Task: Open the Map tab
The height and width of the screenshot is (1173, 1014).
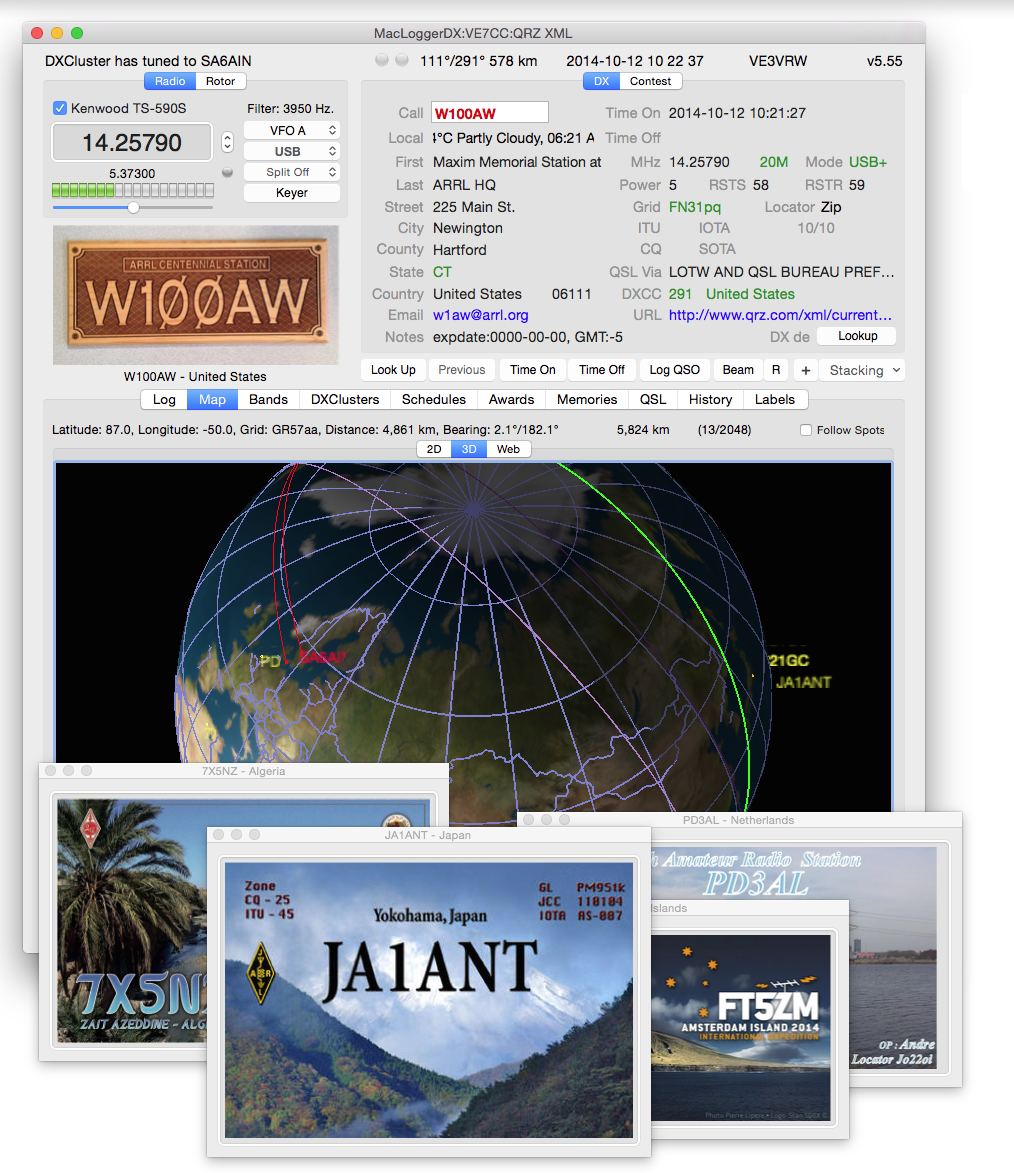Action: 213,399
